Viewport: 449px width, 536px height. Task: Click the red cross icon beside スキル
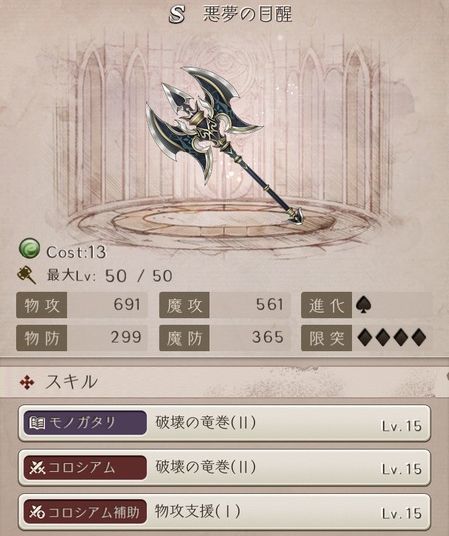[x=27, y=383]
